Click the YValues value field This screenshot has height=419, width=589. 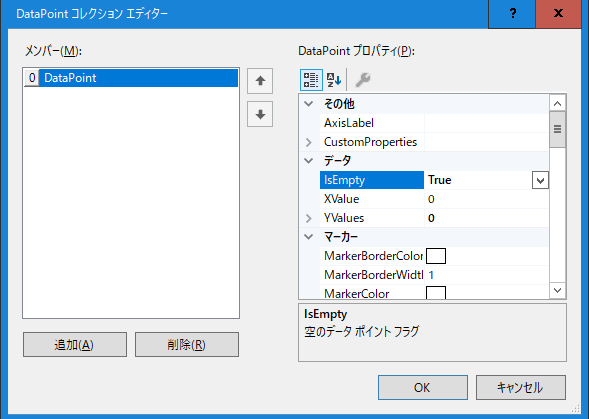pos(486,218)
